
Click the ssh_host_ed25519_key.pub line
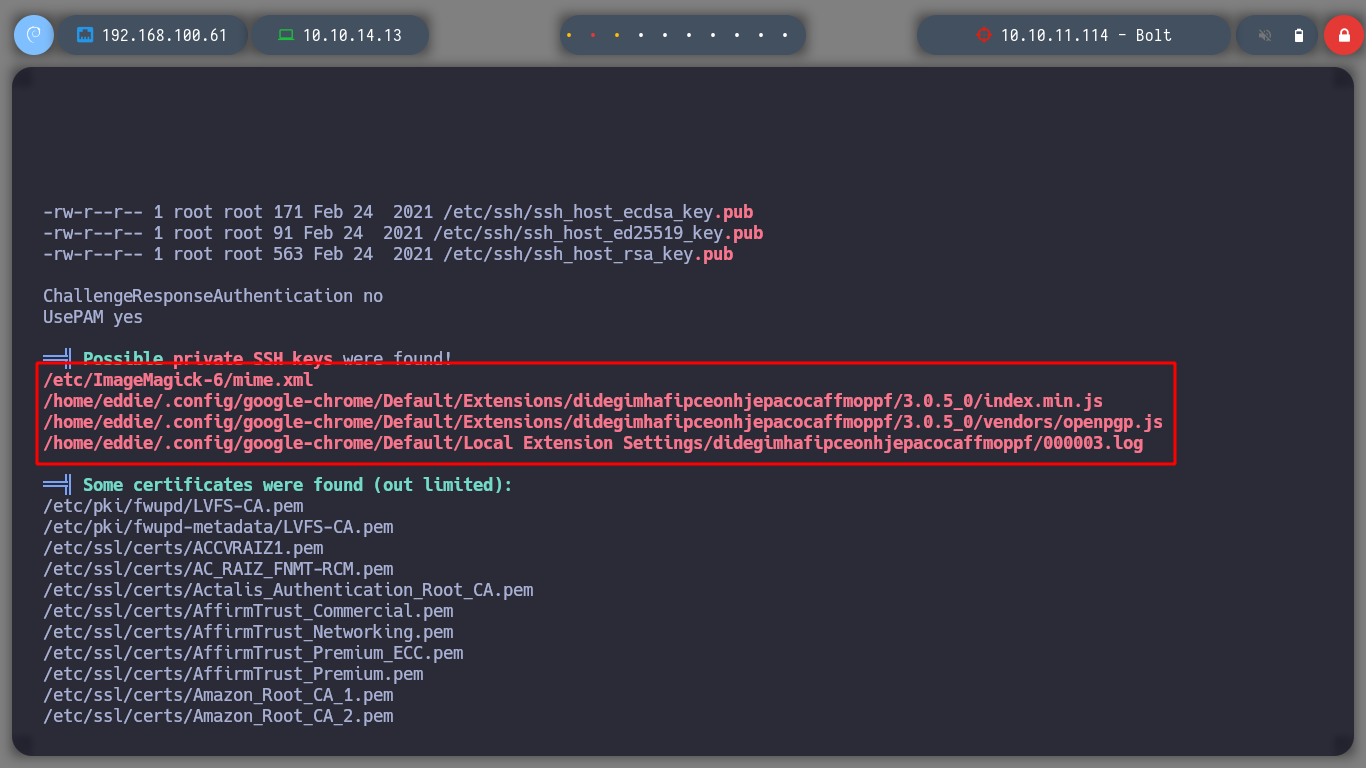pos(403,233)
